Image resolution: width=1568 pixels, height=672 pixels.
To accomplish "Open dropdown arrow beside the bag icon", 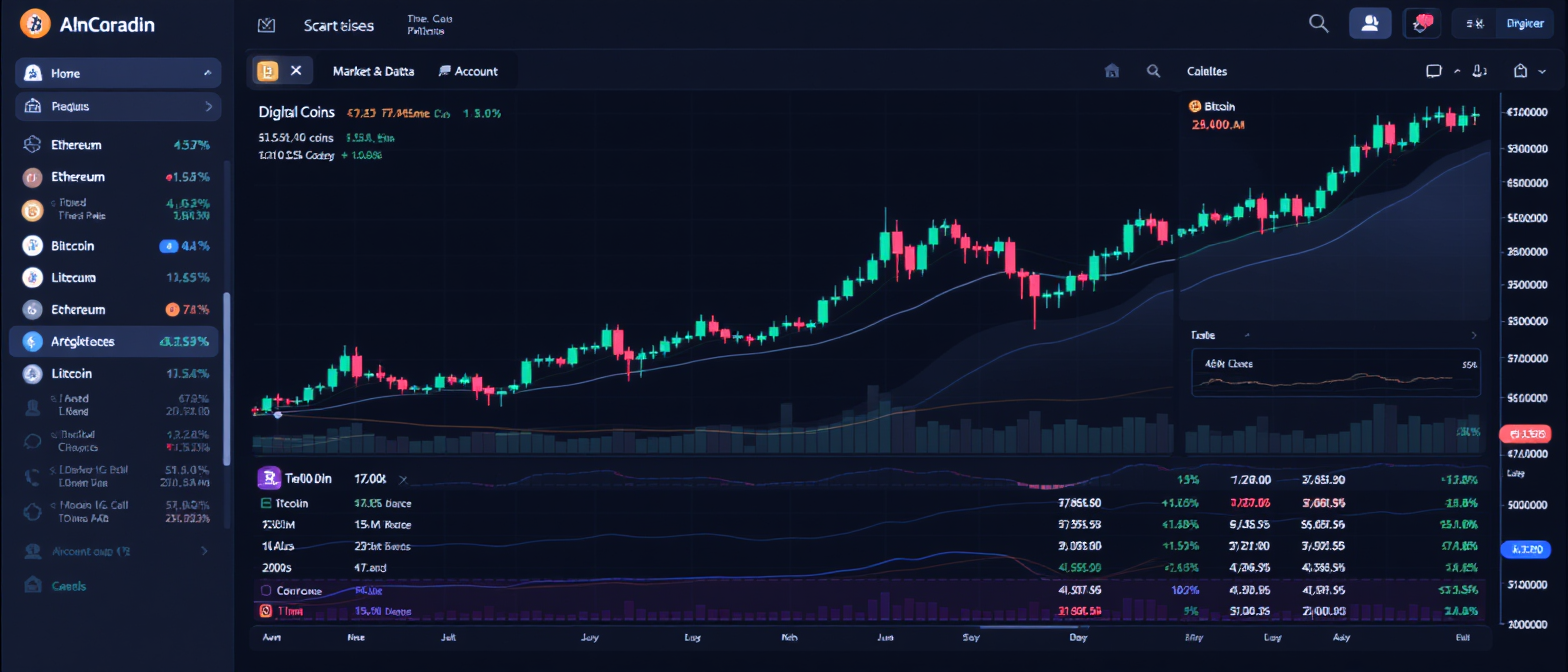I will point(1545,71).
